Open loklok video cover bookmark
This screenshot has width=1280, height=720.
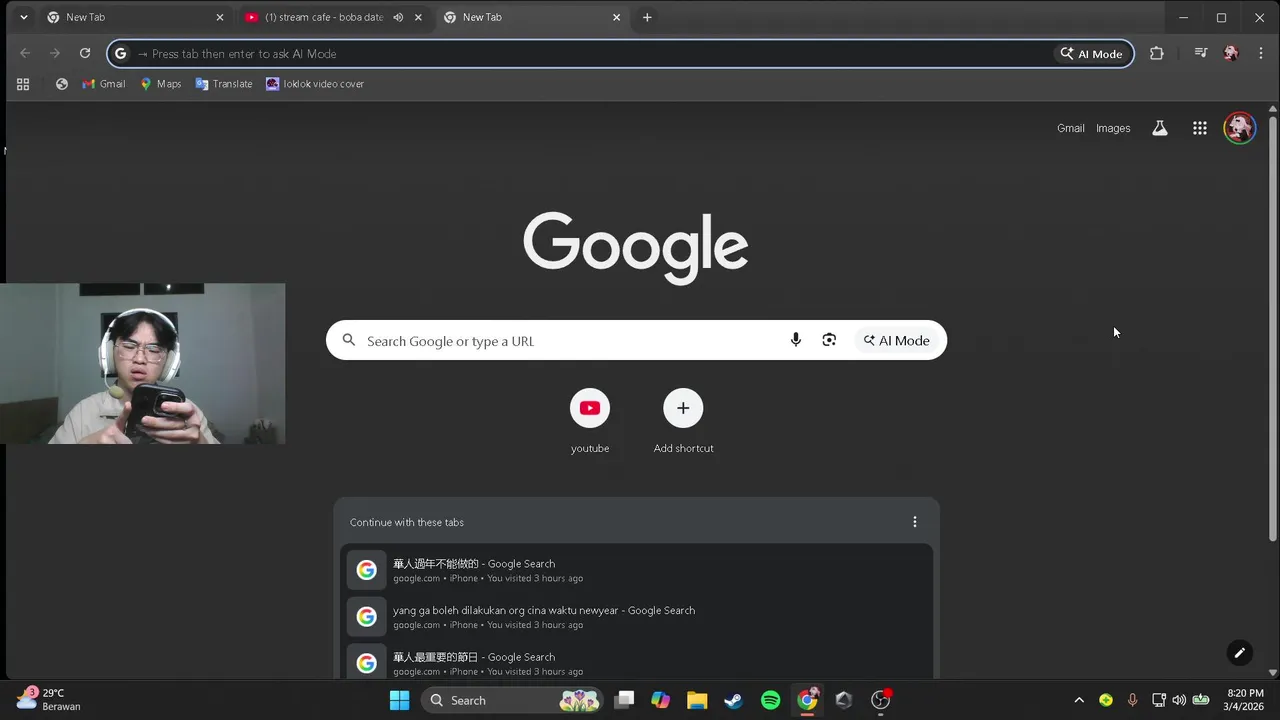click(315, 84)
